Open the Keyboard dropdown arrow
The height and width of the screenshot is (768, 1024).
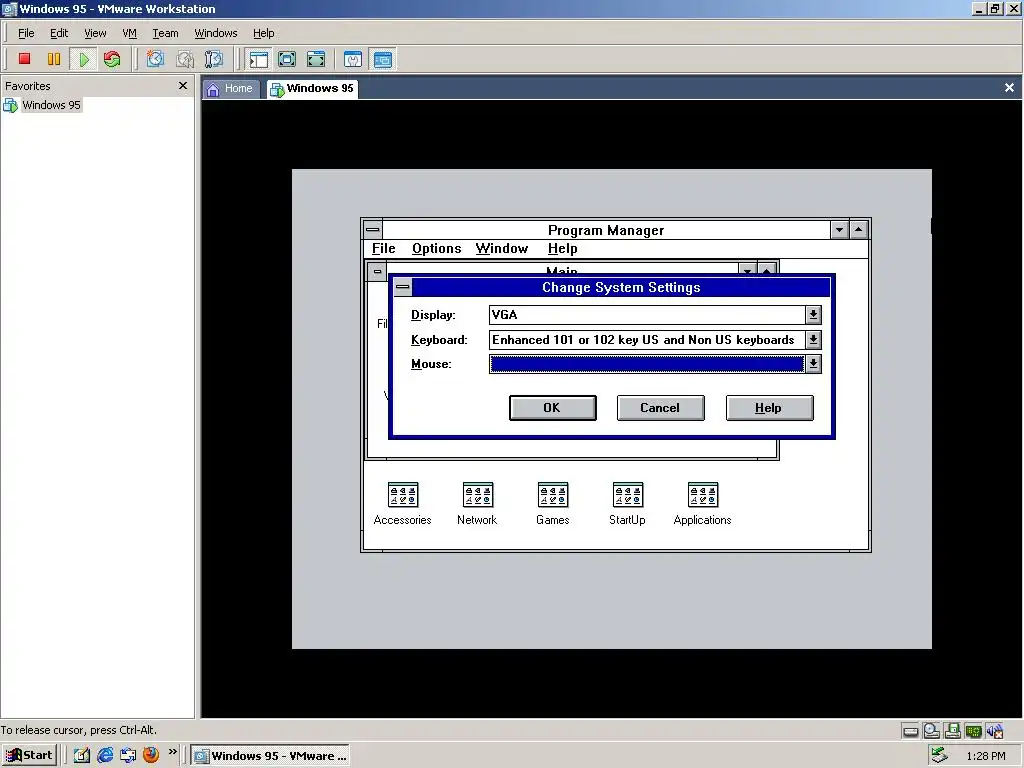tap(813, 340)
